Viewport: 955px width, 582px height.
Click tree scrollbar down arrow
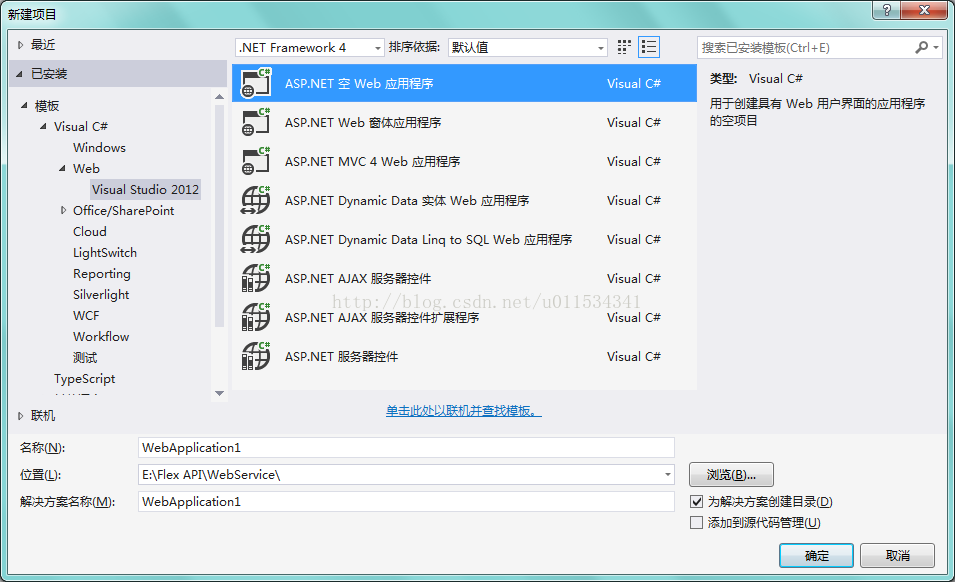point(219,393)
